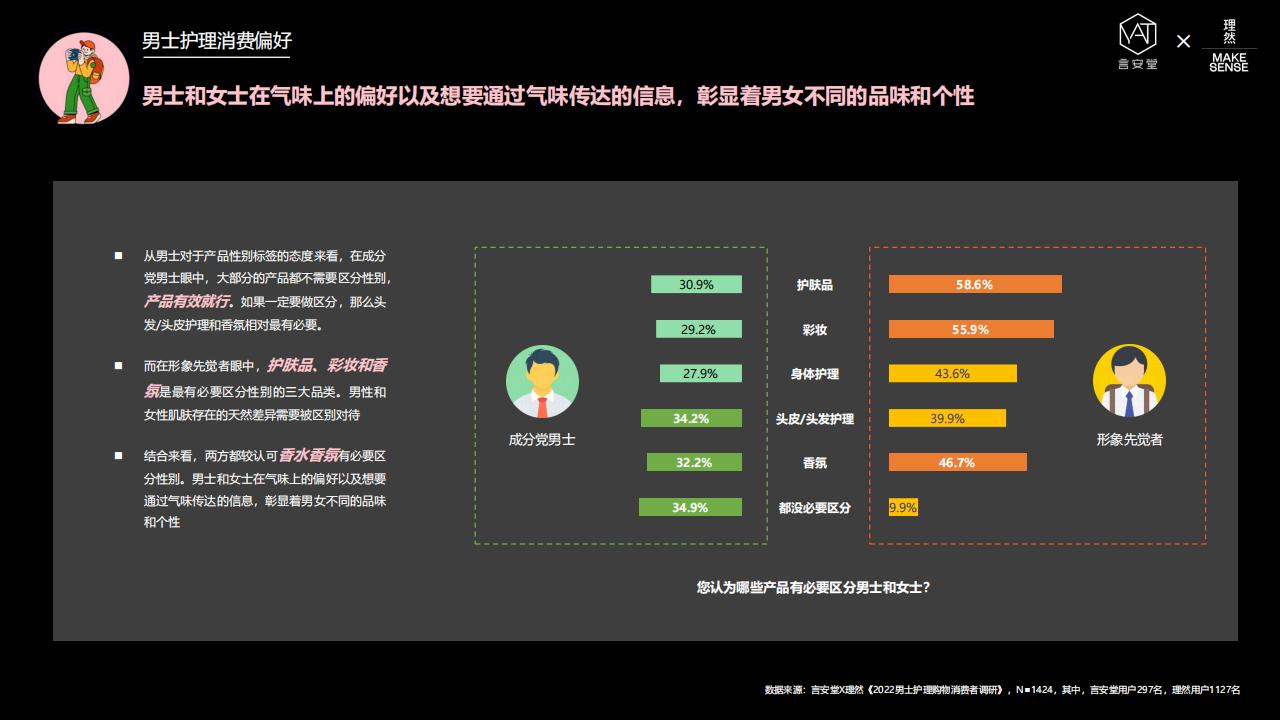Click the cartoon photographer avatar at top left
The width and height of the screenshot is (1280, 720).
[83, 78]
